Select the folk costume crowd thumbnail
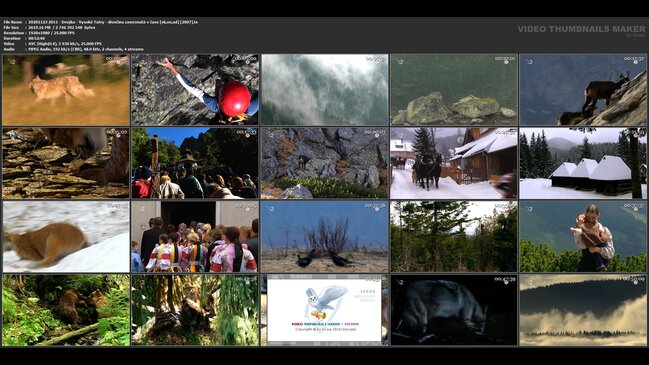The height and width of the screenshot is (365, 649). (x=195, y=237)
